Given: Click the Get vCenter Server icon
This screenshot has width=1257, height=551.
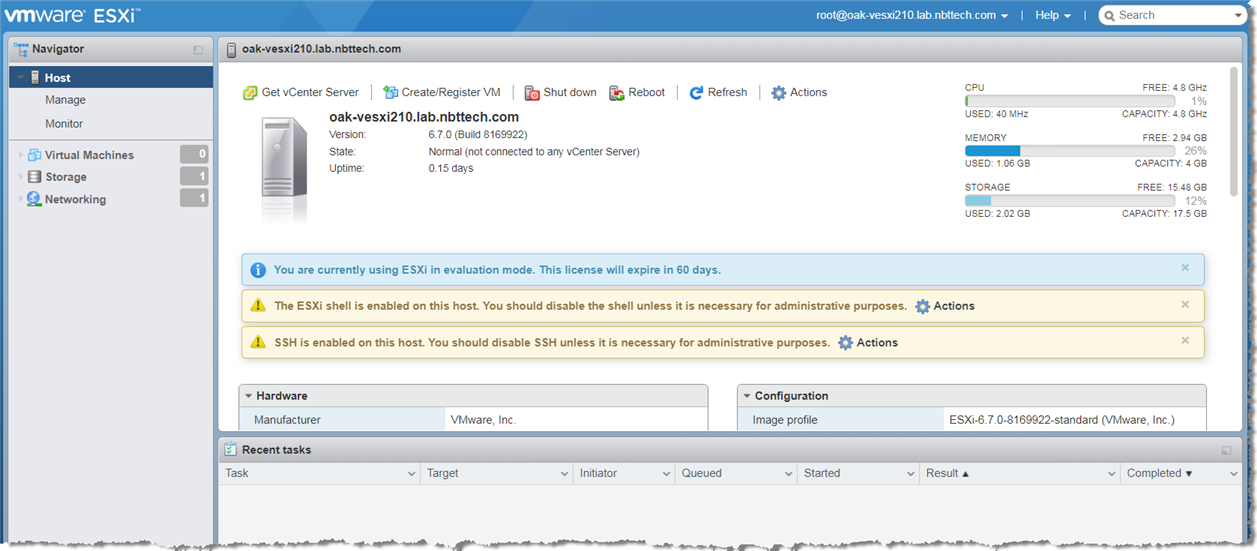Looking at the screenshot, I should tap(250, 93).
